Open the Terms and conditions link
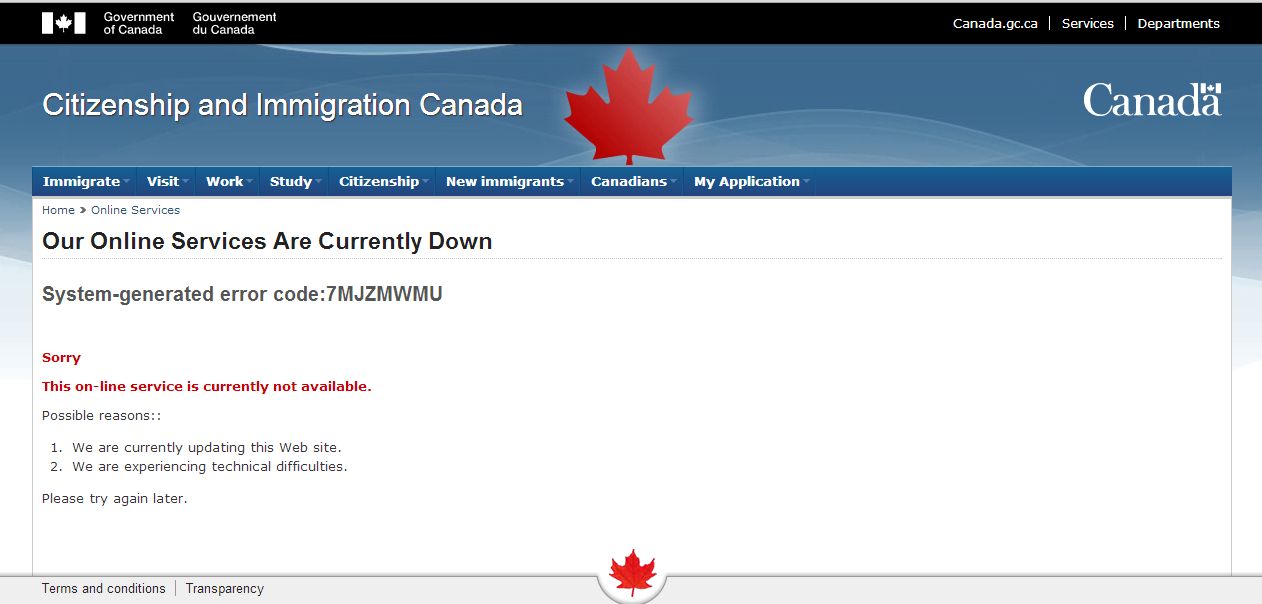The height and width of the screenshot is (604, 1262). point(103,588)
